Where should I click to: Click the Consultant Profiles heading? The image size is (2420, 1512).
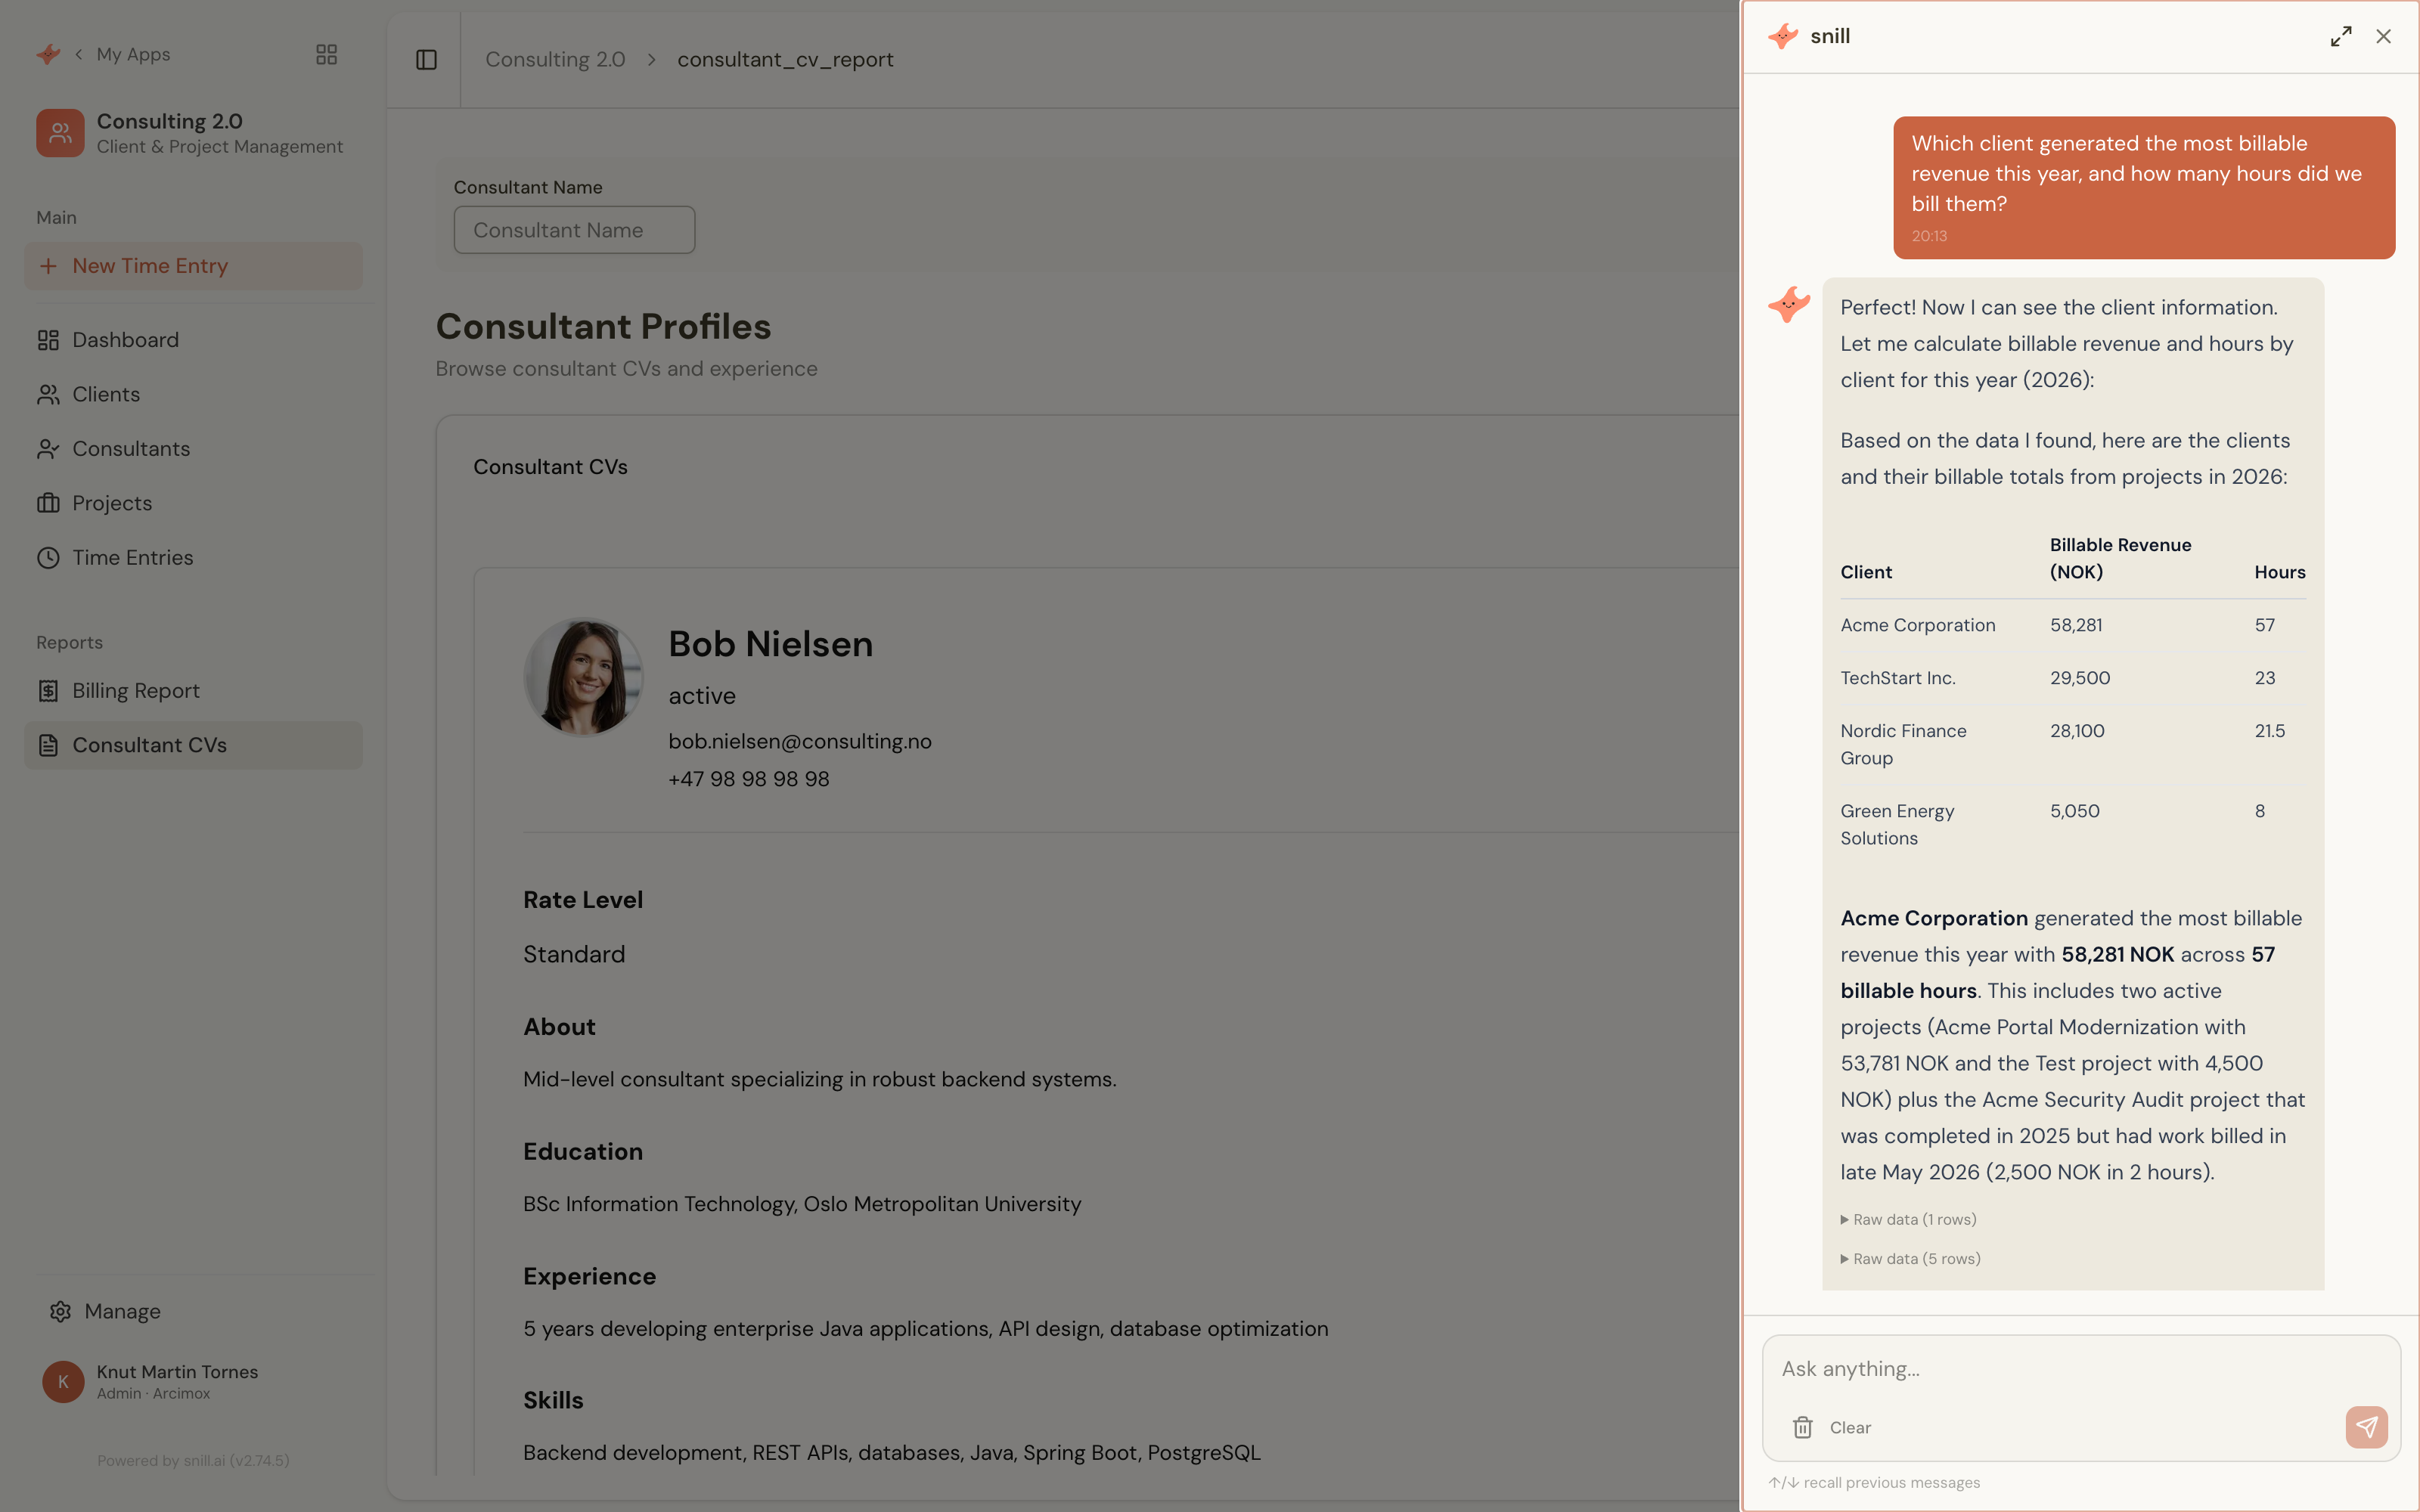click(603, 327)
